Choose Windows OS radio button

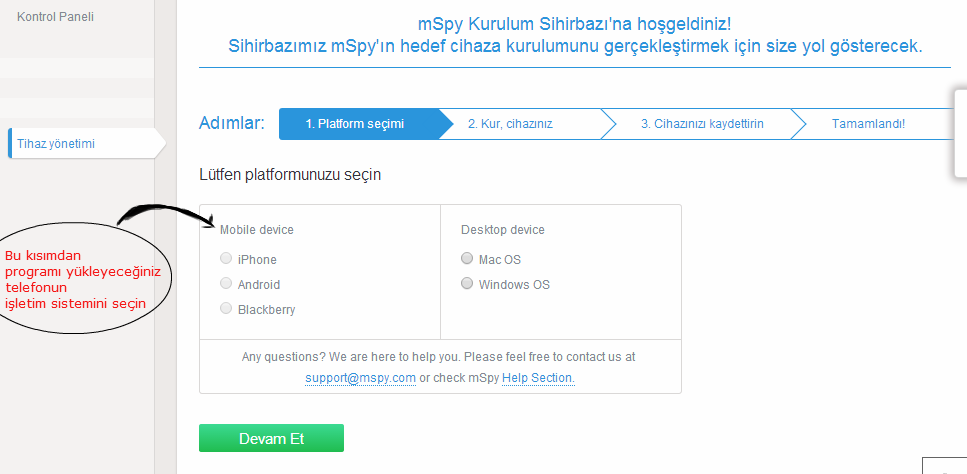(467, 284)
